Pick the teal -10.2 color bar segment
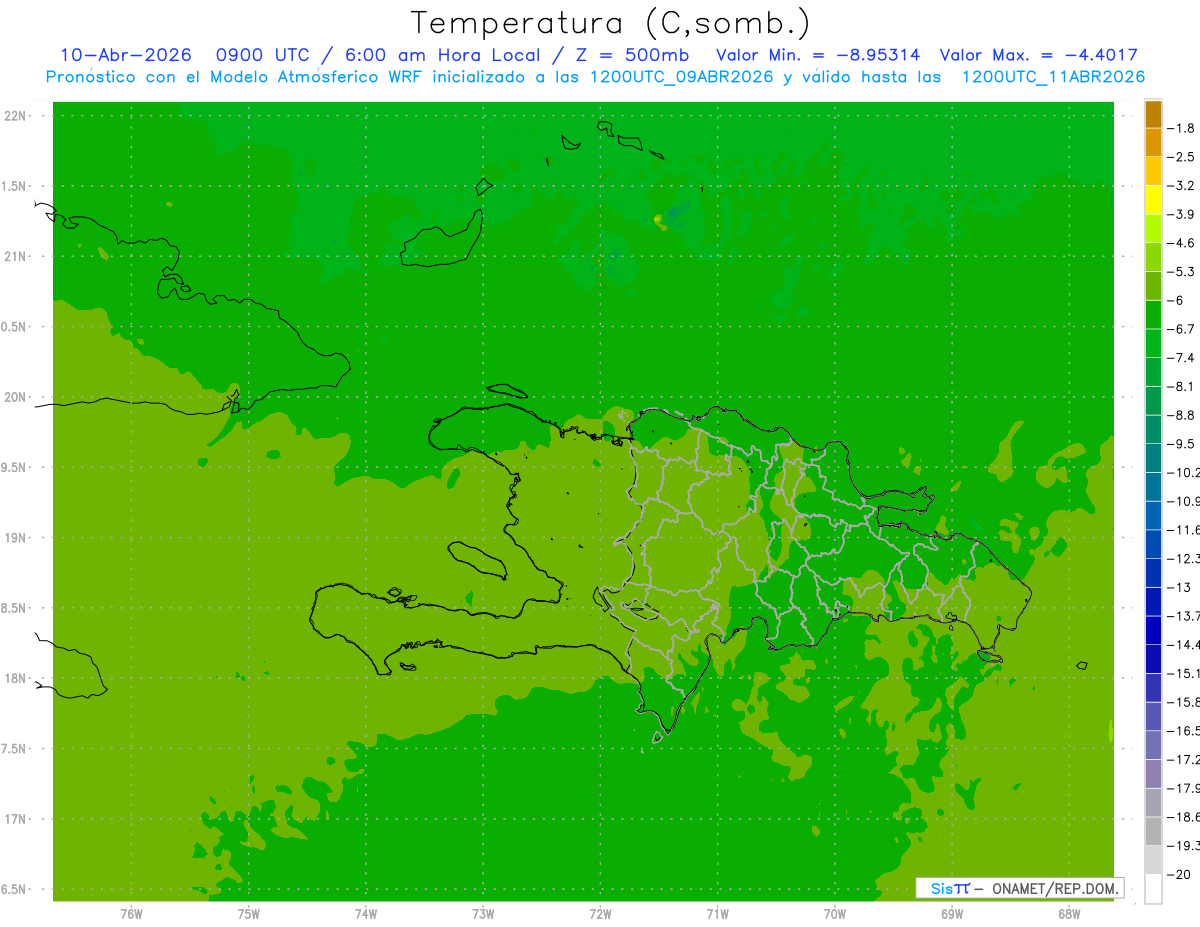Image resolution: width=1200 pixels, height=927 pixels. 1153,459
